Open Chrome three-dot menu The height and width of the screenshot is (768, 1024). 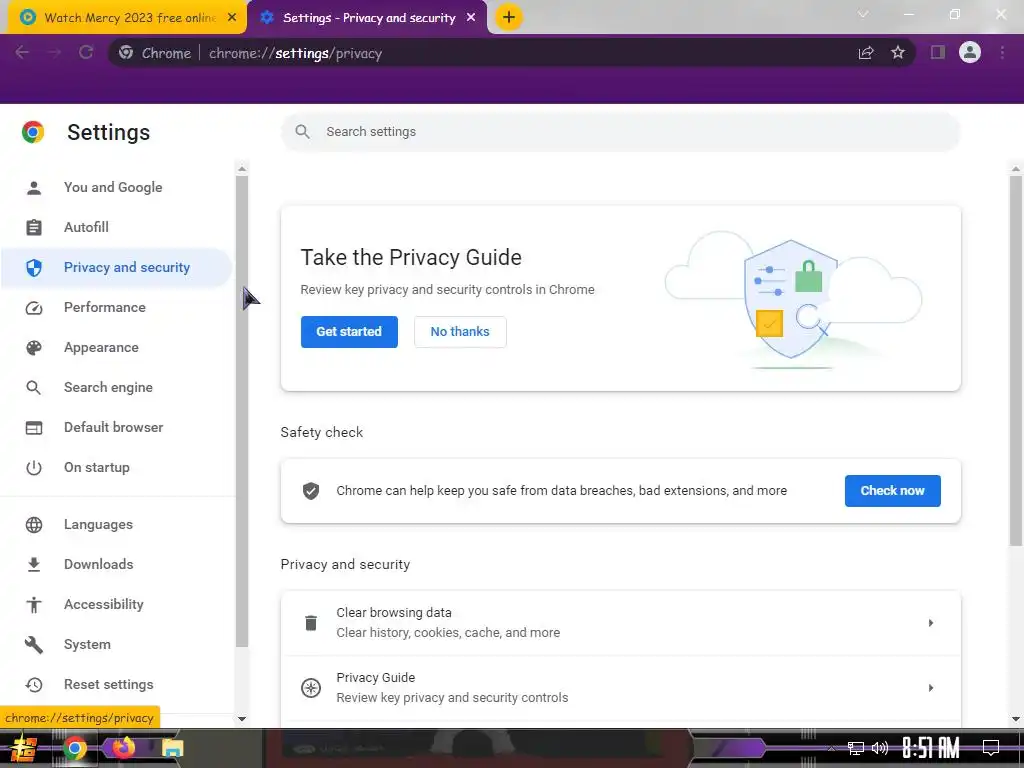1002,53
